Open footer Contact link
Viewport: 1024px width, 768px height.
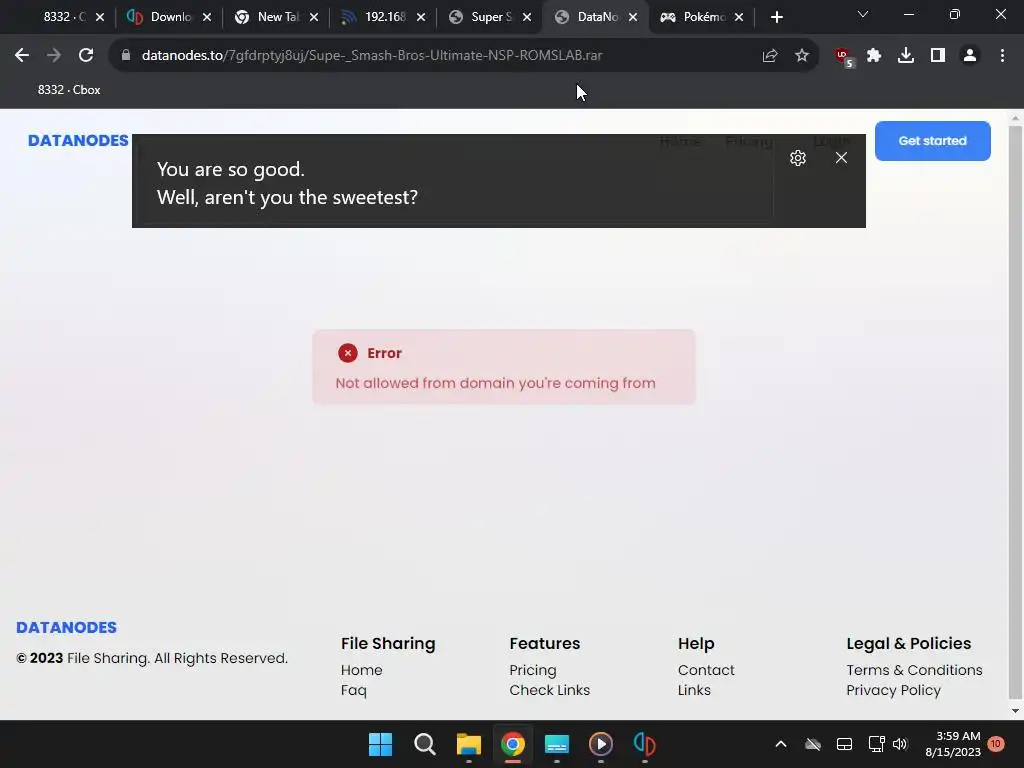(706, 670)
